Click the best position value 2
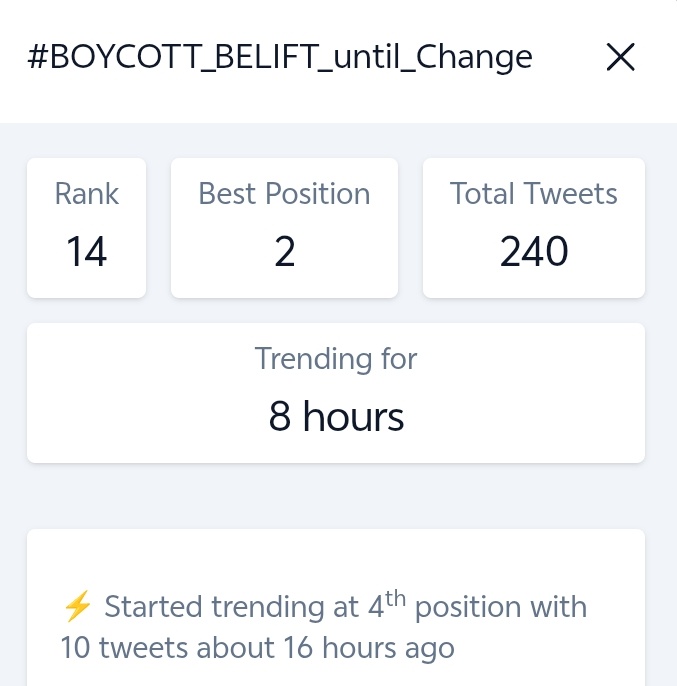677x686 pixels. coord(284,252)
